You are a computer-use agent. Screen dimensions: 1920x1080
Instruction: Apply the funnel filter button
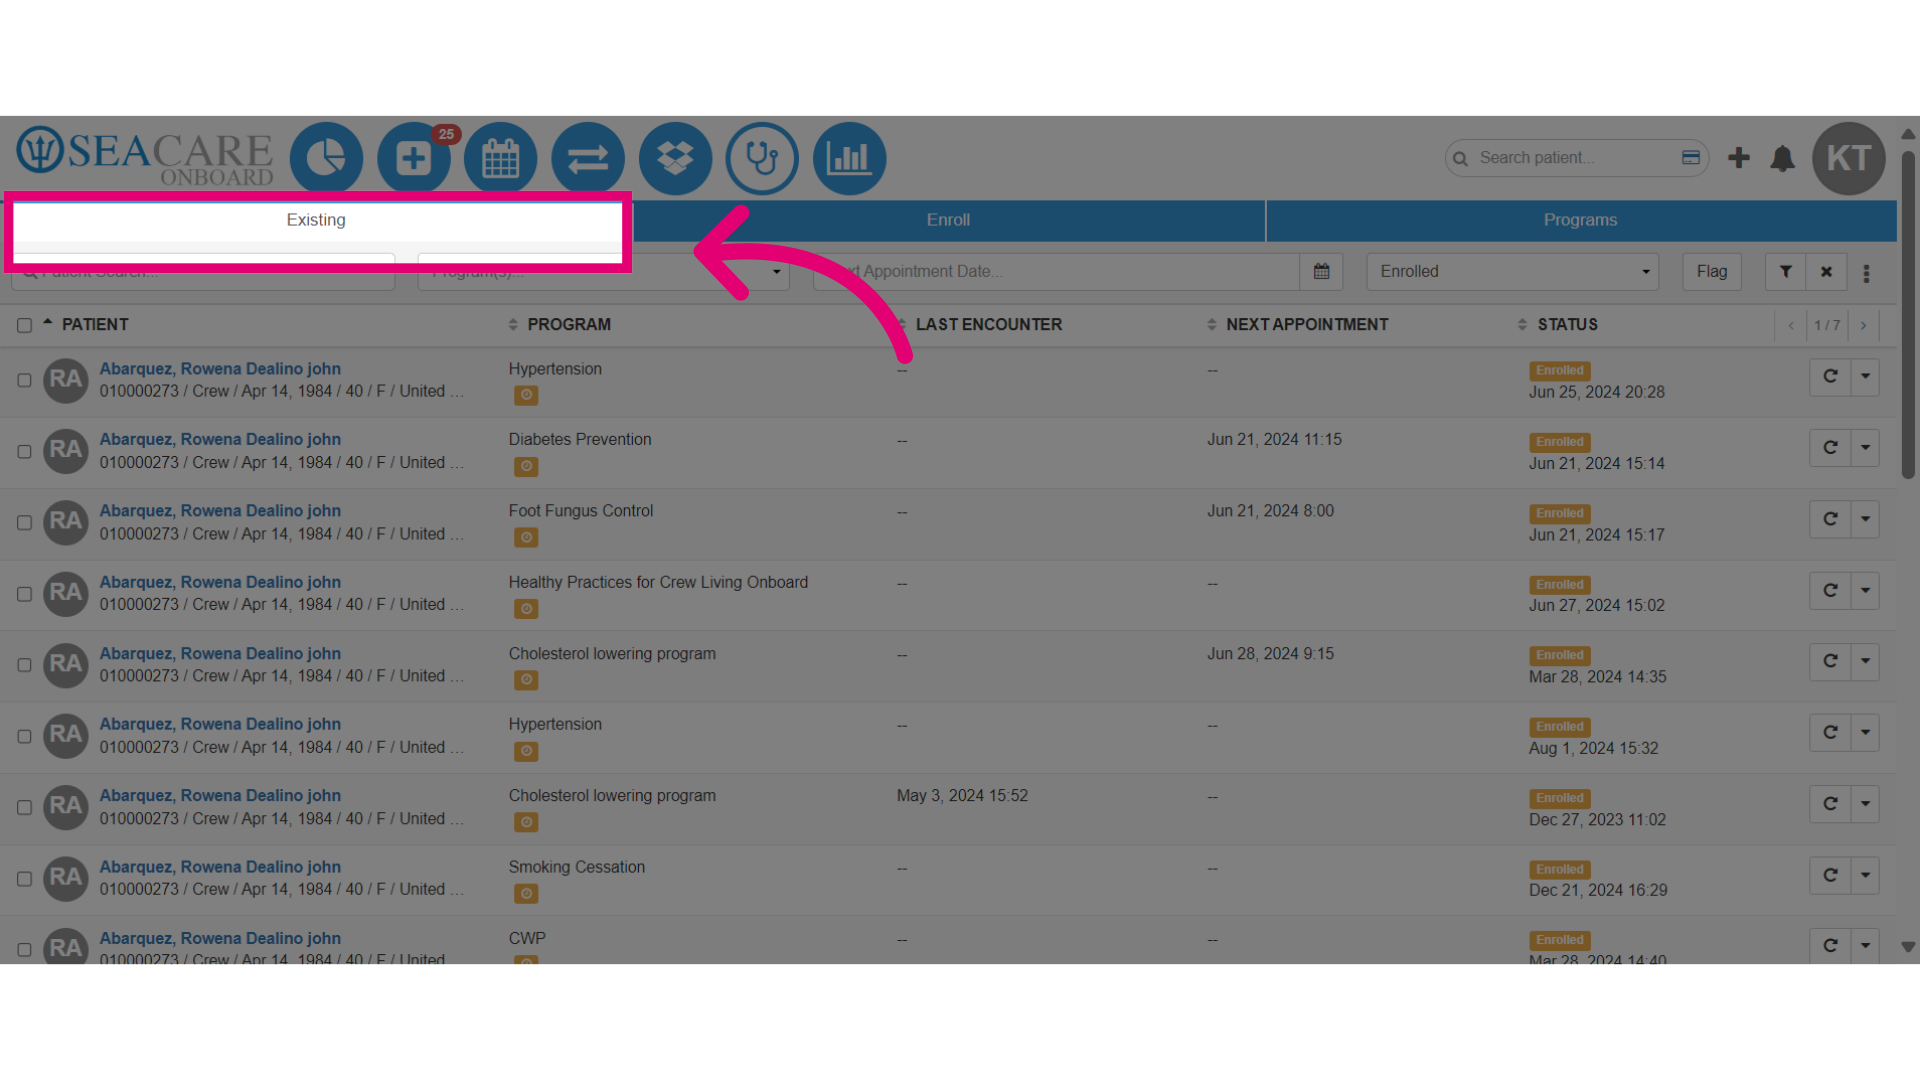pos(1785,271)
